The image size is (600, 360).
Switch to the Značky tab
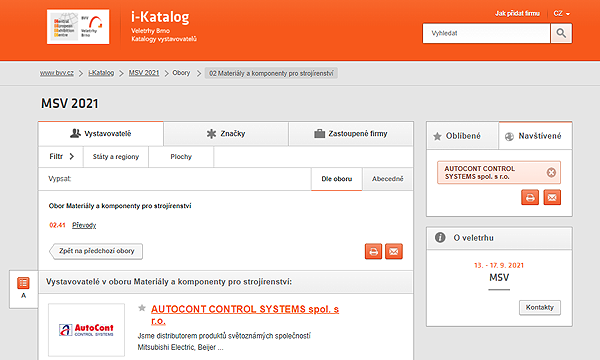(226, 134)
